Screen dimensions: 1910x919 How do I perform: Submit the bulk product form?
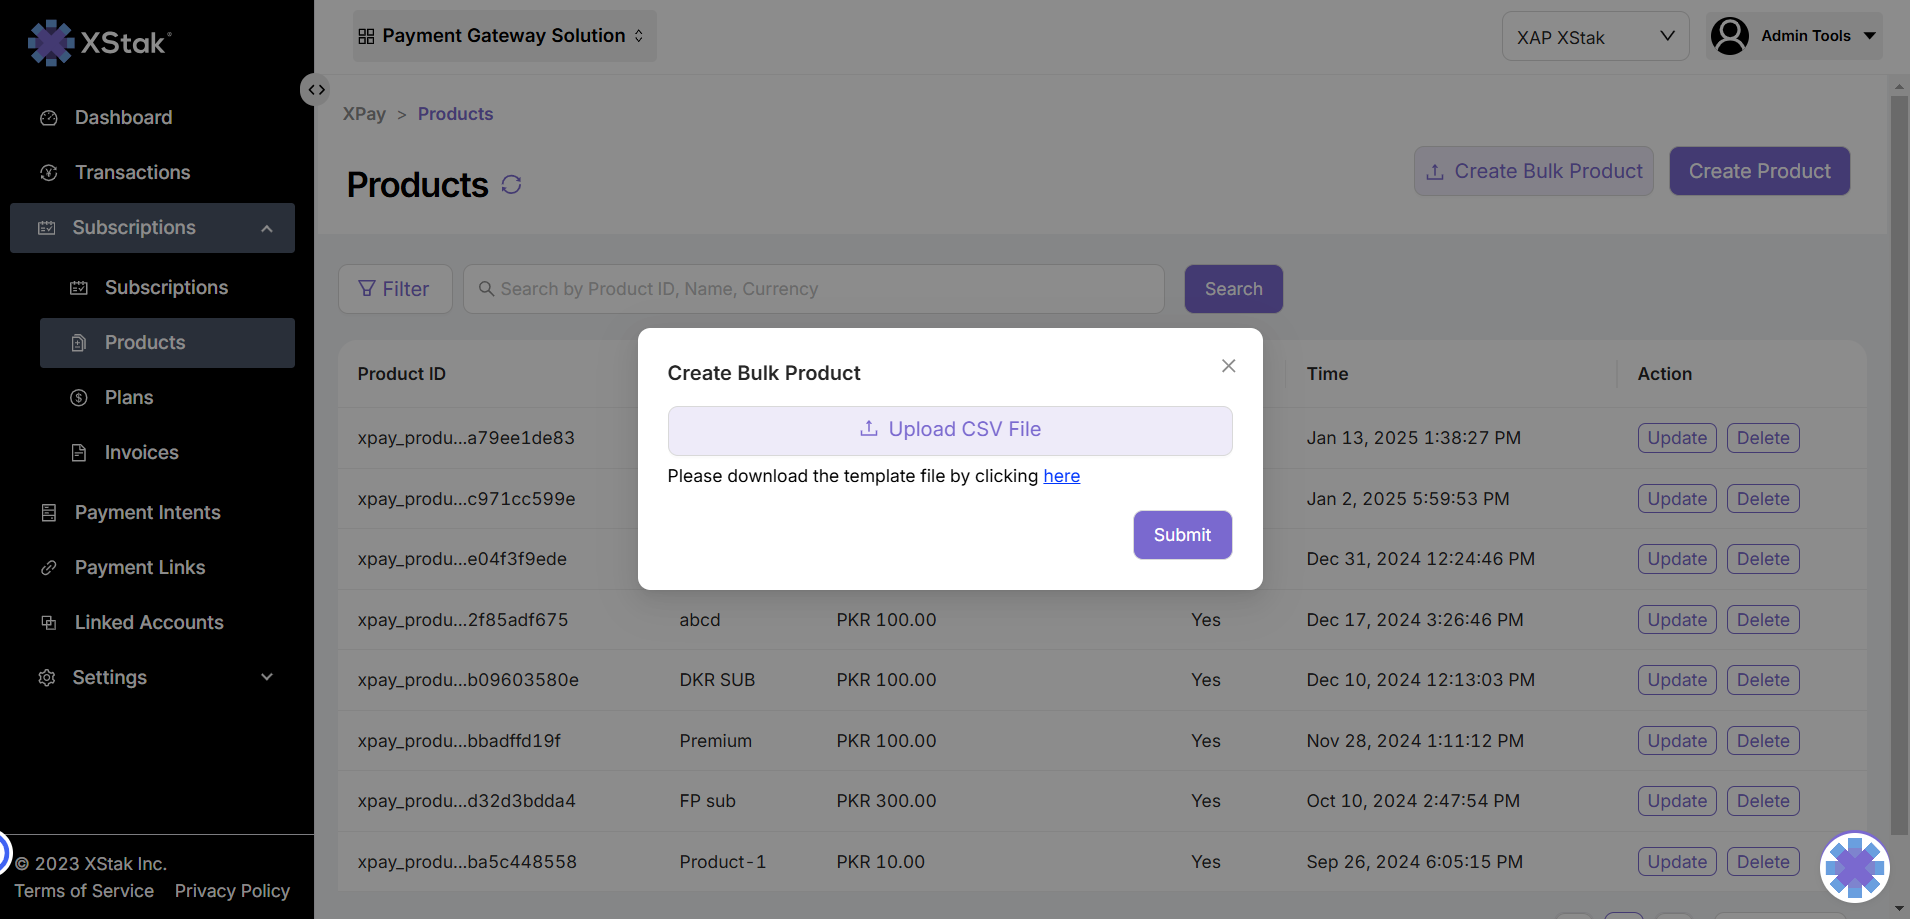click(1181, 535)
